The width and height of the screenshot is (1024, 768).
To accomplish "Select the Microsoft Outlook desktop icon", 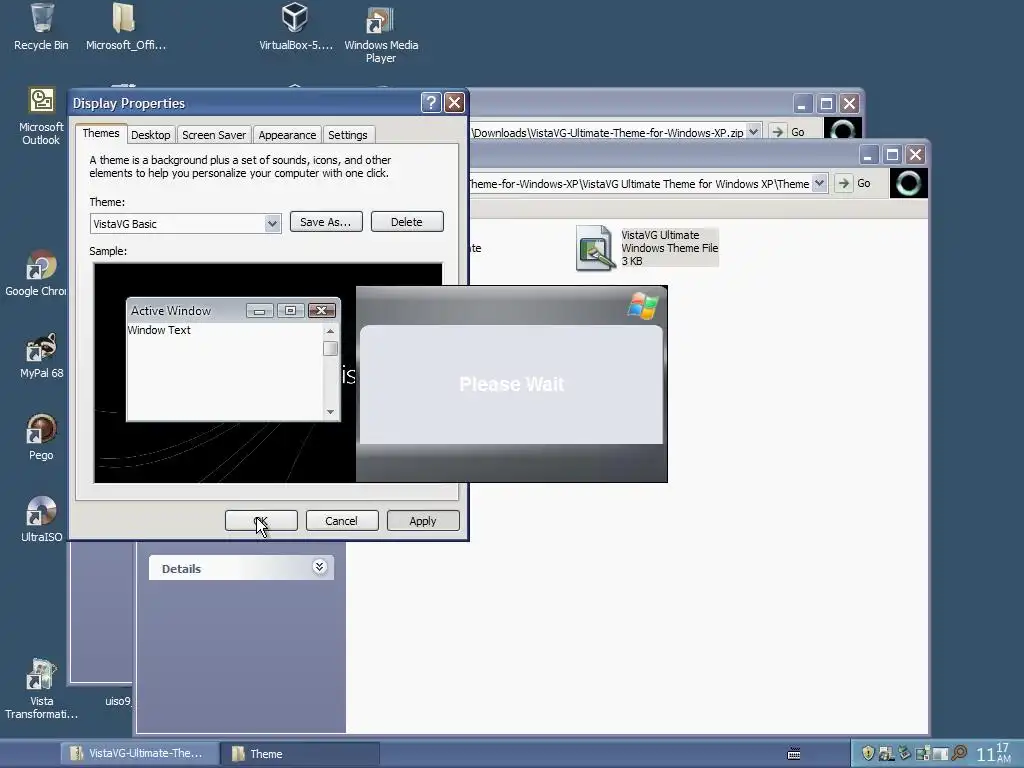I will (41, 116).
